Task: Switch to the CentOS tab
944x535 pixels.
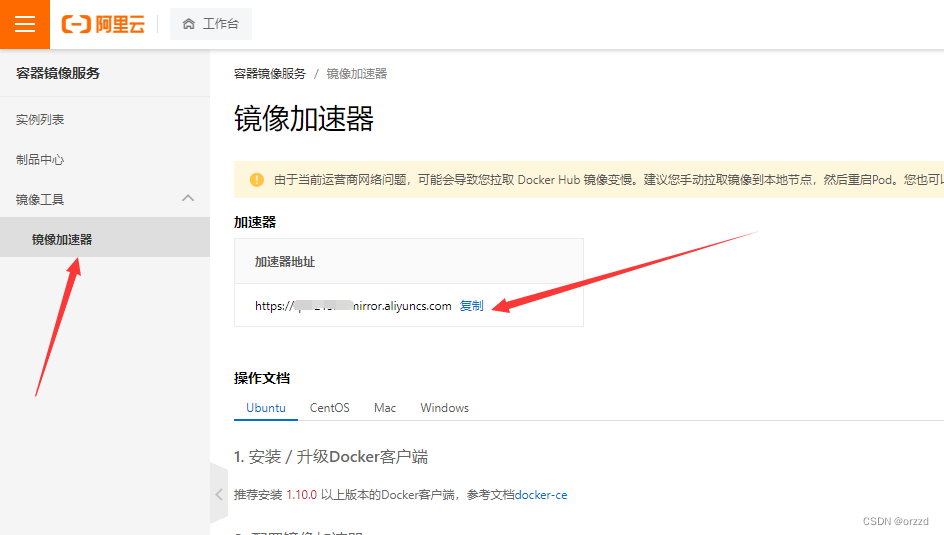Action: 329,408
